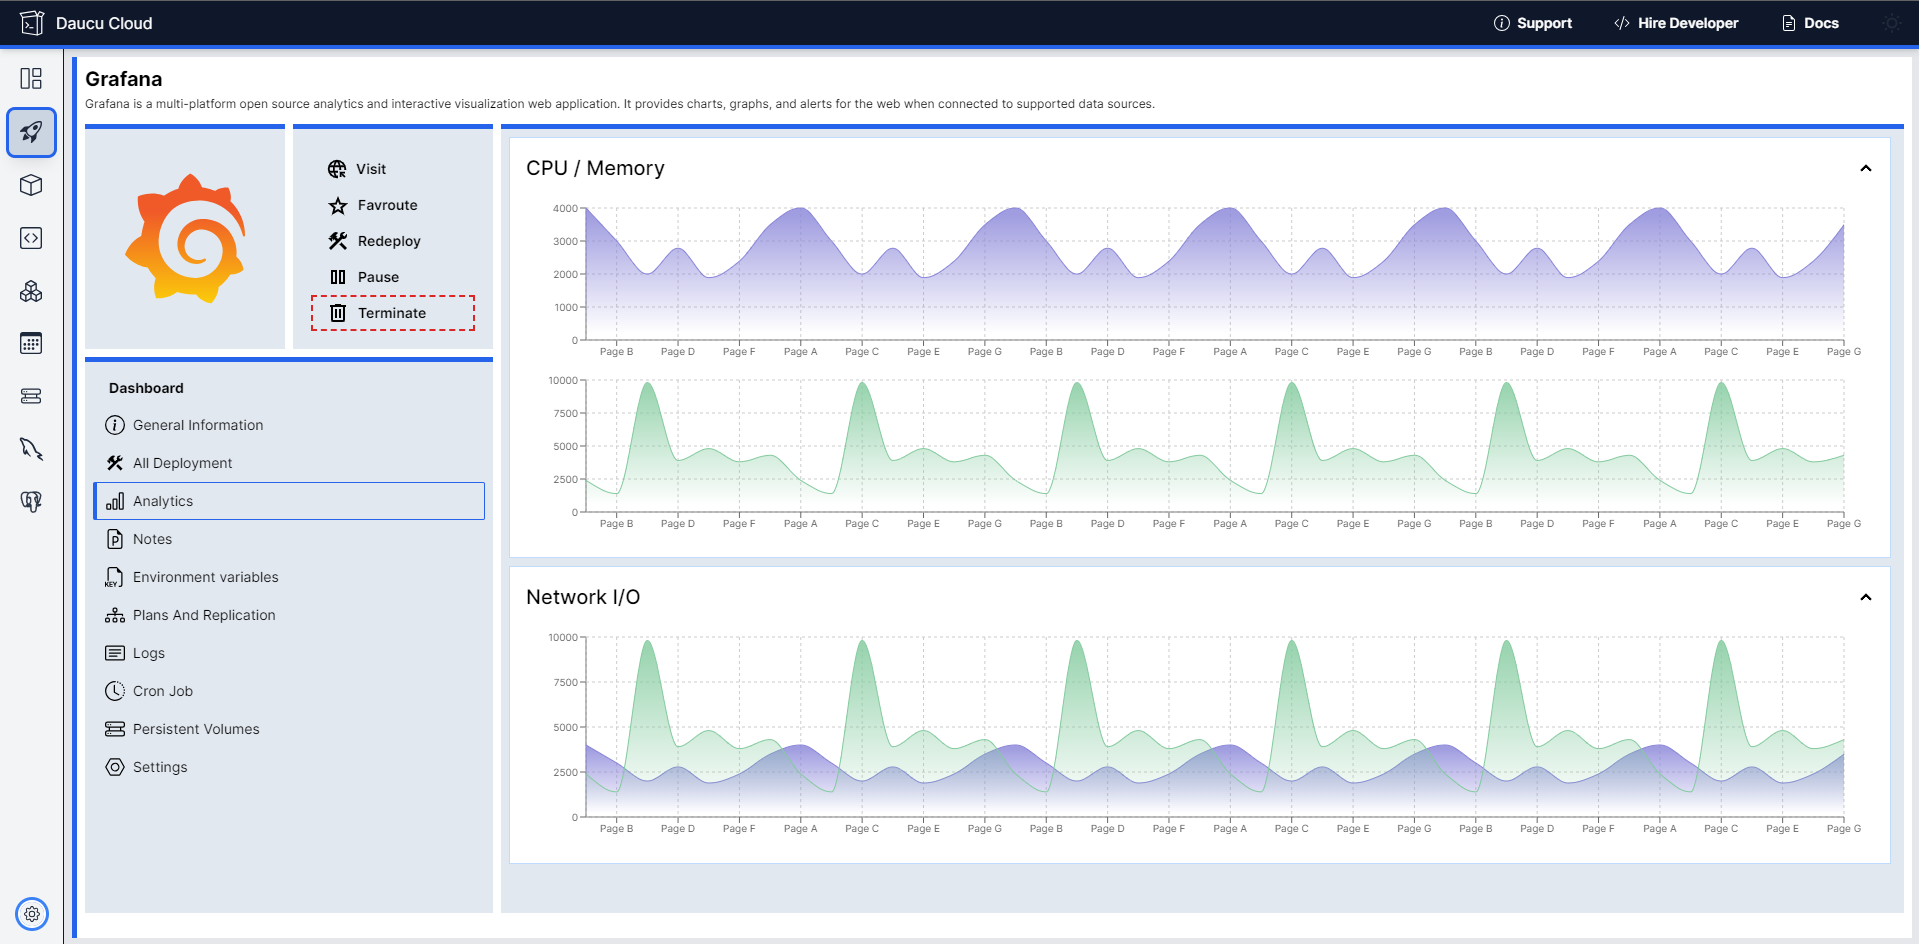
Task: Collapse the Network I/O panel
Action: [x=1865, y=597]
